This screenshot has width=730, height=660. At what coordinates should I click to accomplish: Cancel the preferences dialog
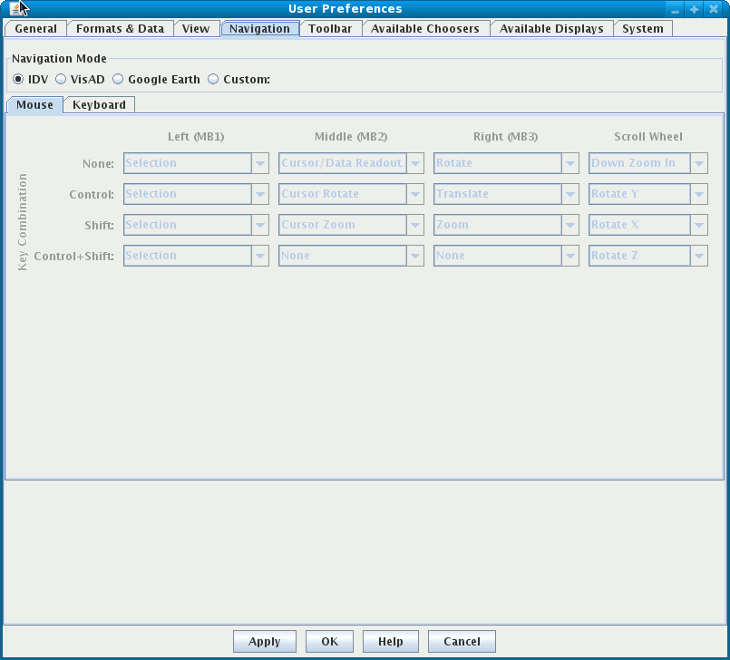[x=461, y=642]
